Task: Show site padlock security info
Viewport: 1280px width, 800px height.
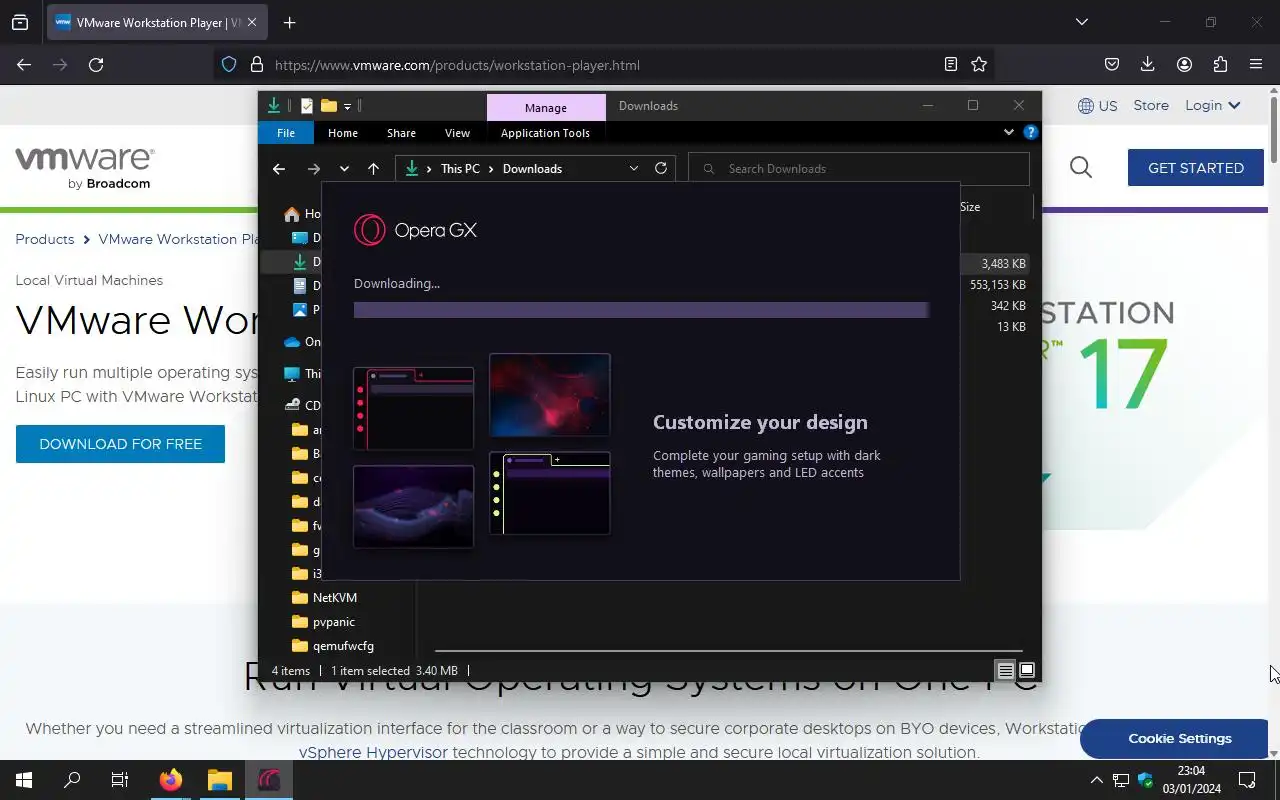Action: 257,65
